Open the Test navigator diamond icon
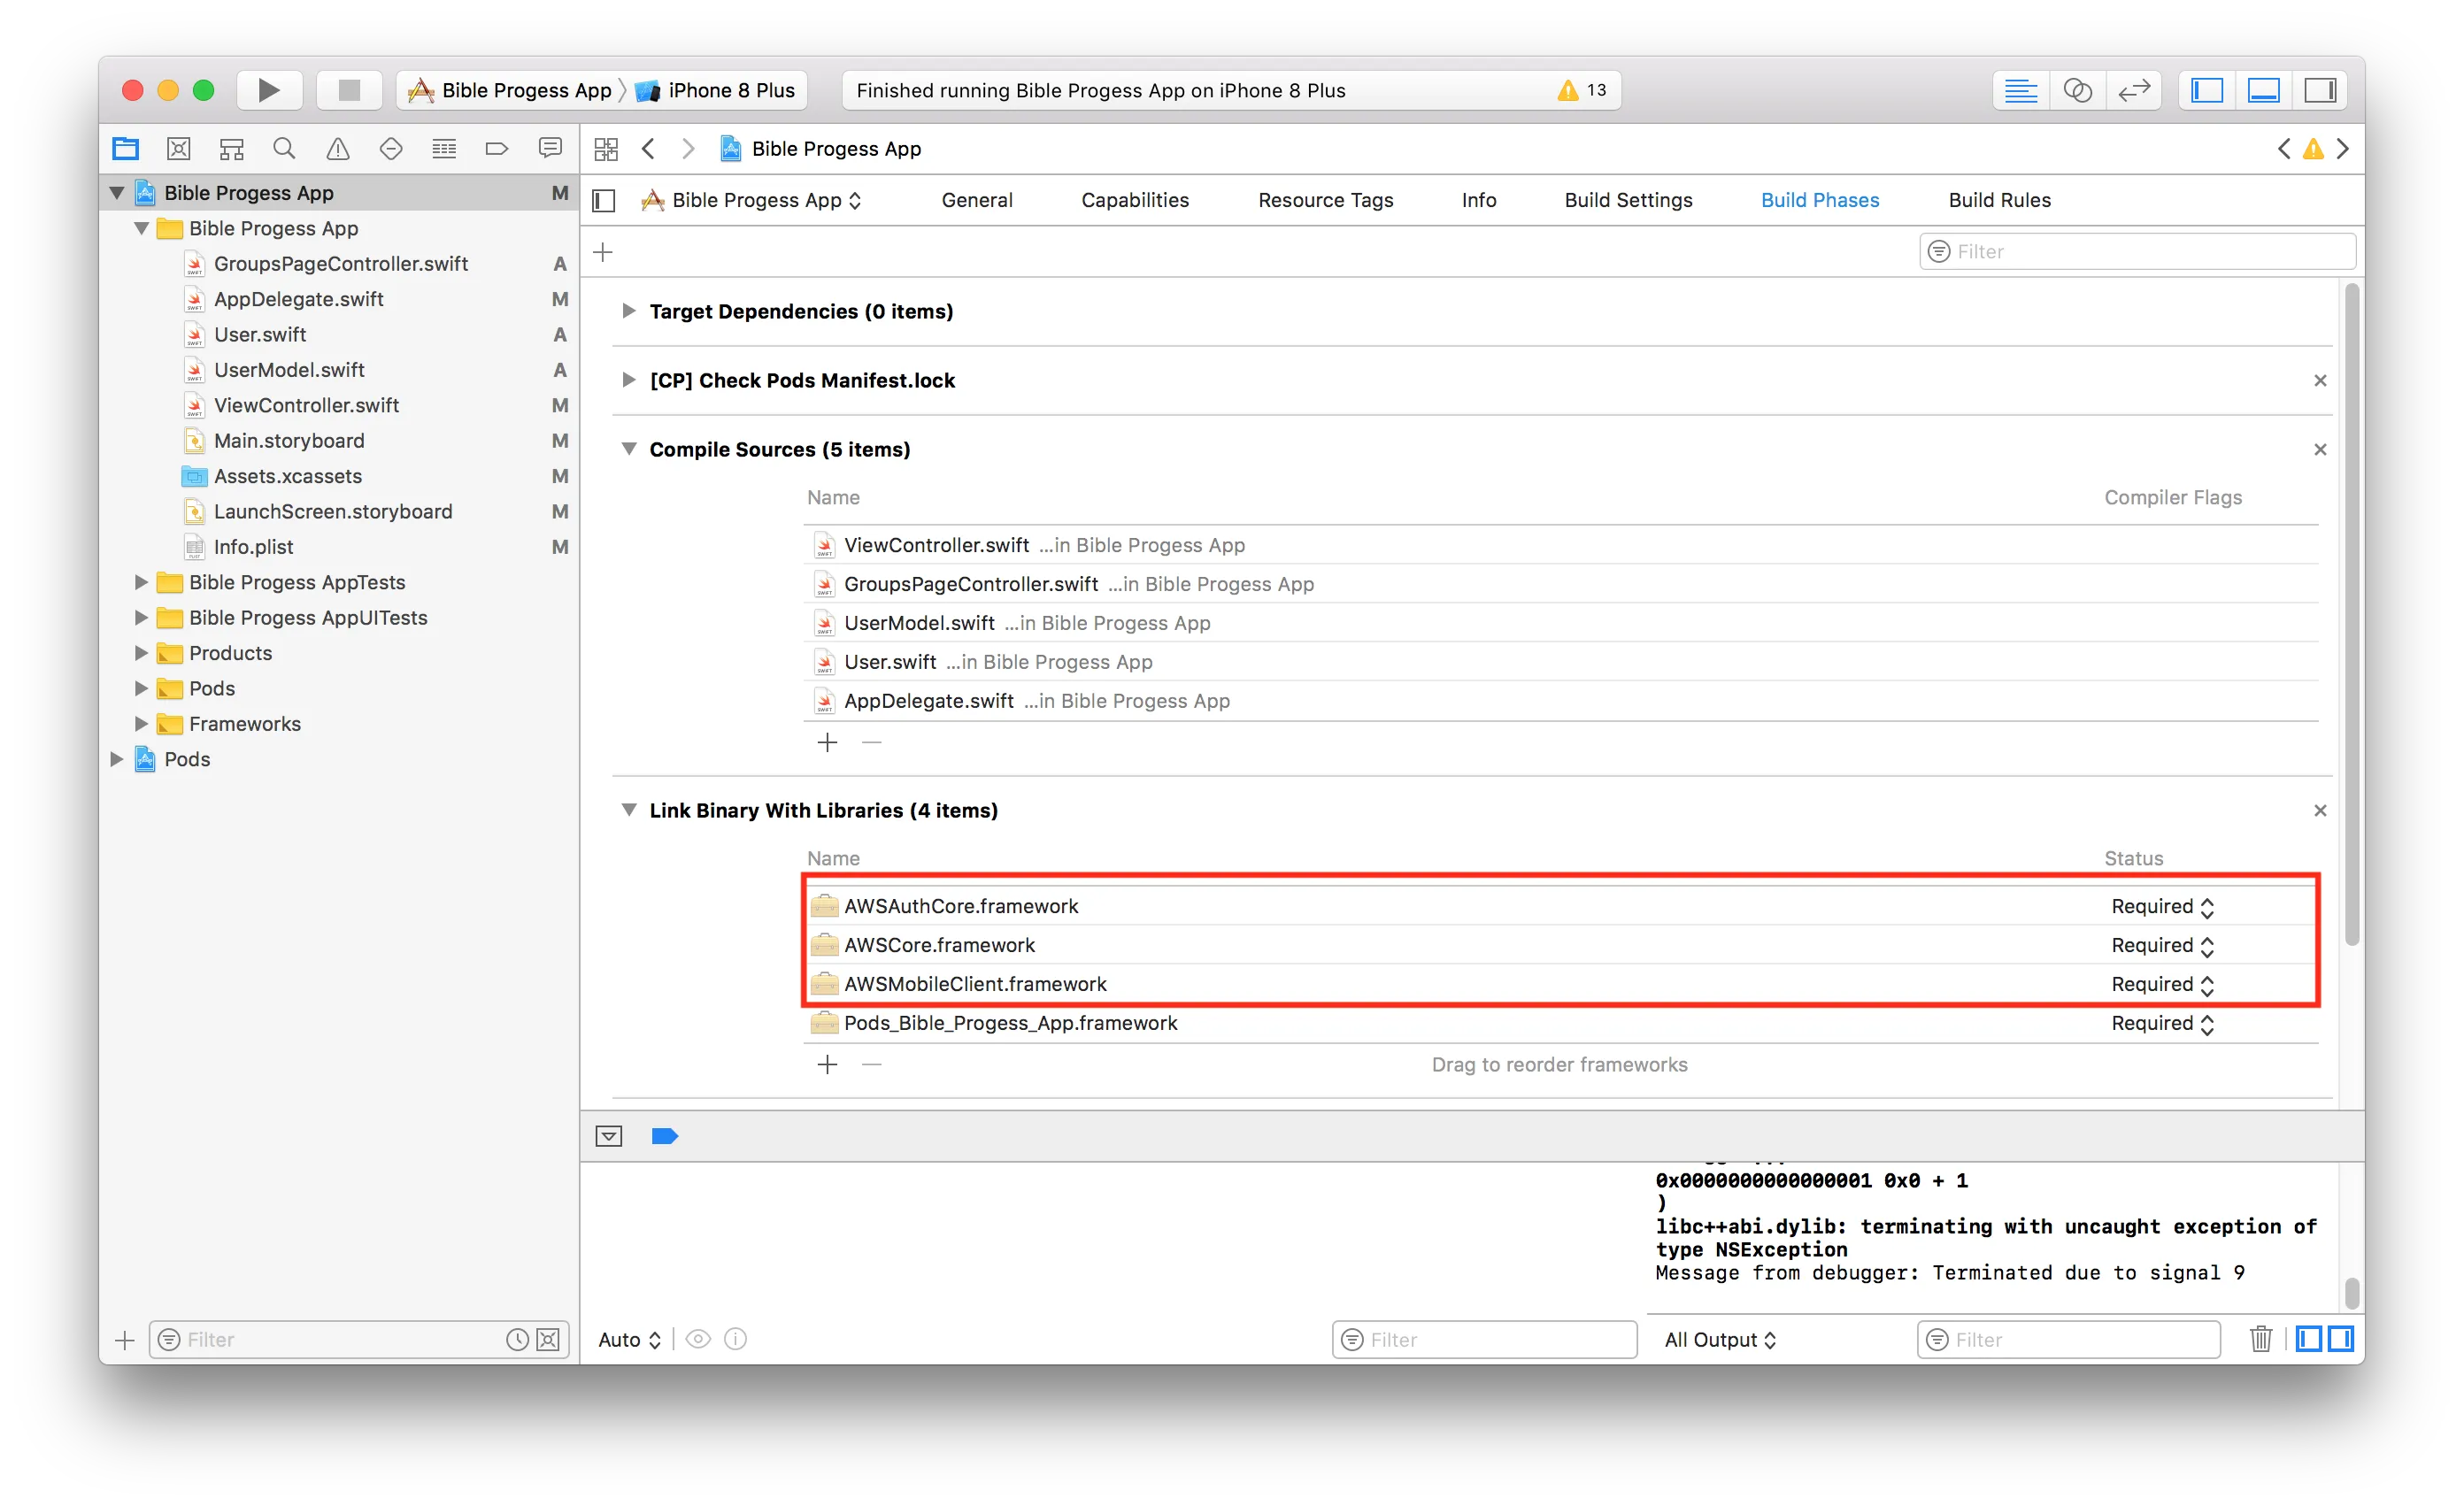The width and height of the screenshot is (2464, 1506). [x=391, y=149]
